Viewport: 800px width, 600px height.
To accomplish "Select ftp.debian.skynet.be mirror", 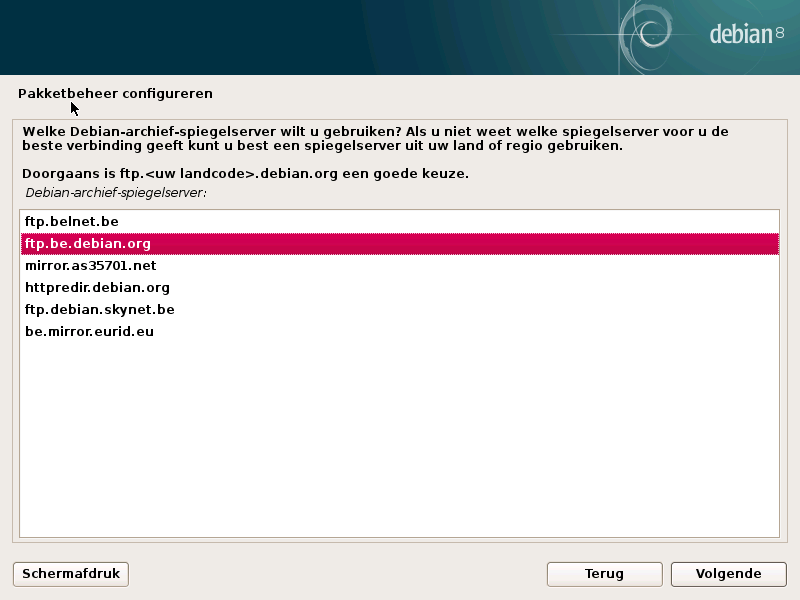I will point(399,309).
